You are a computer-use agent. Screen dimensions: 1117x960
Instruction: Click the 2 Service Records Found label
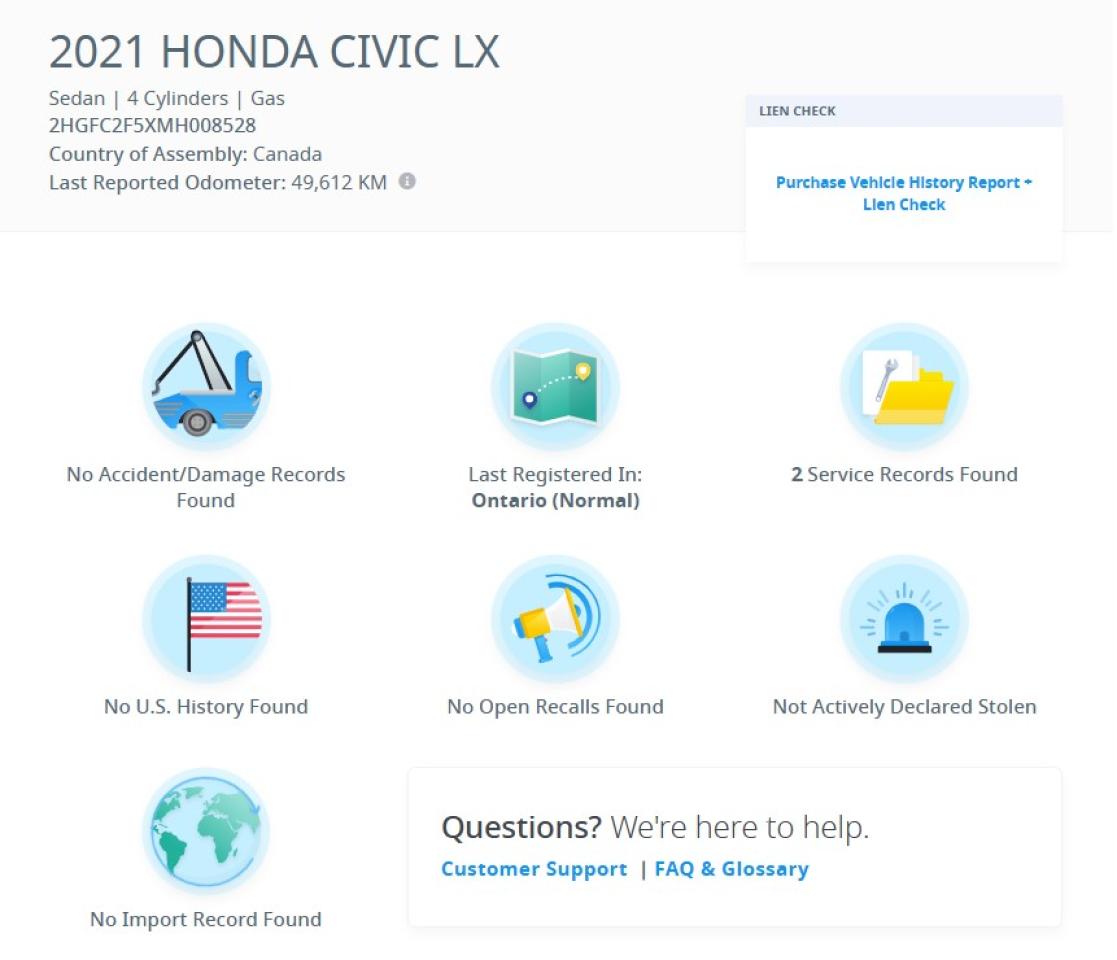(x=904, y=474)
